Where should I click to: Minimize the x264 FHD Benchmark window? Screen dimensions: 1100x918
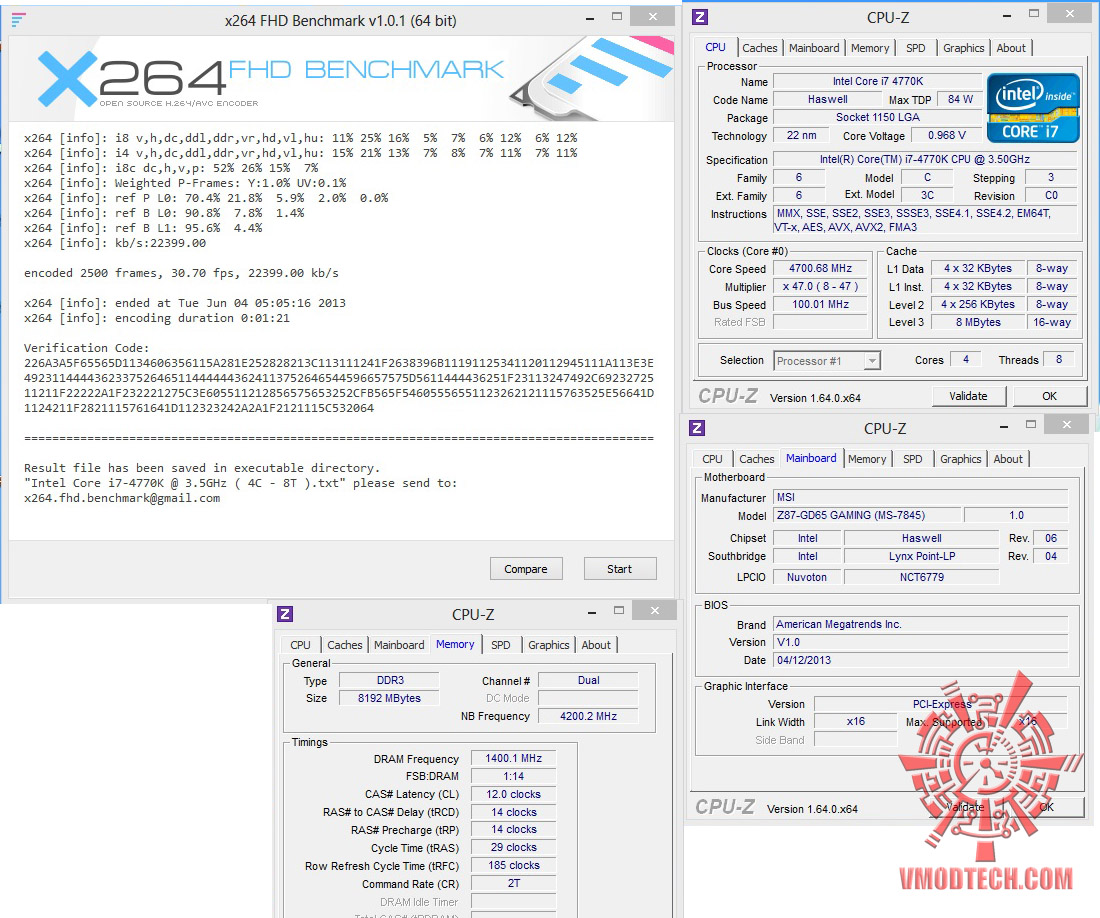(x=590, y=18)
